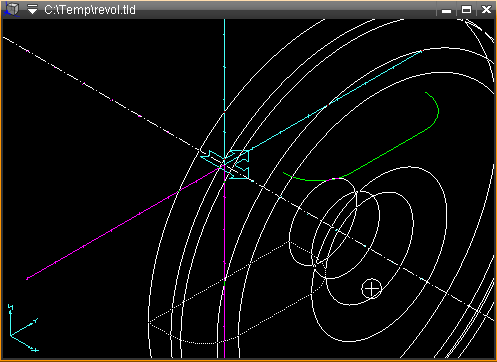Click the cyan coordinate triad origin
This screenshot has height=362, width=497.
click(11, 335)
